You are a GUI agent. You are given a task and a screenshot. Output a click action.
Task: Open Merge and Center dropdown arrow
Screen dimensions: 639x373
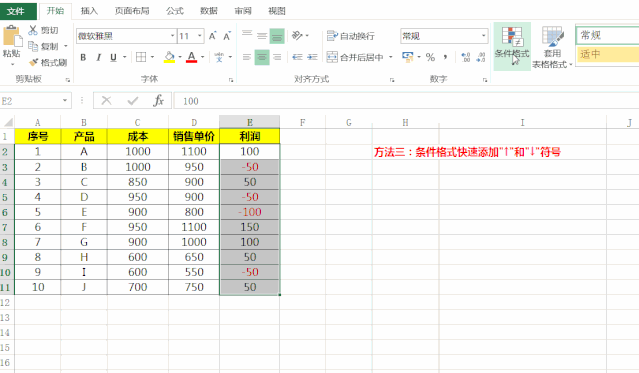[391, 57]
